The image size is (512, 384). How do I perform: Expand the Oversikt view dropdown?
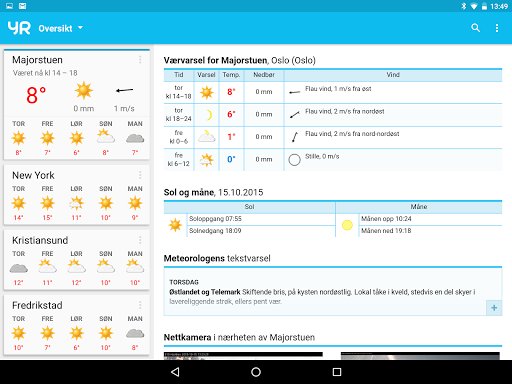(61, 28)
